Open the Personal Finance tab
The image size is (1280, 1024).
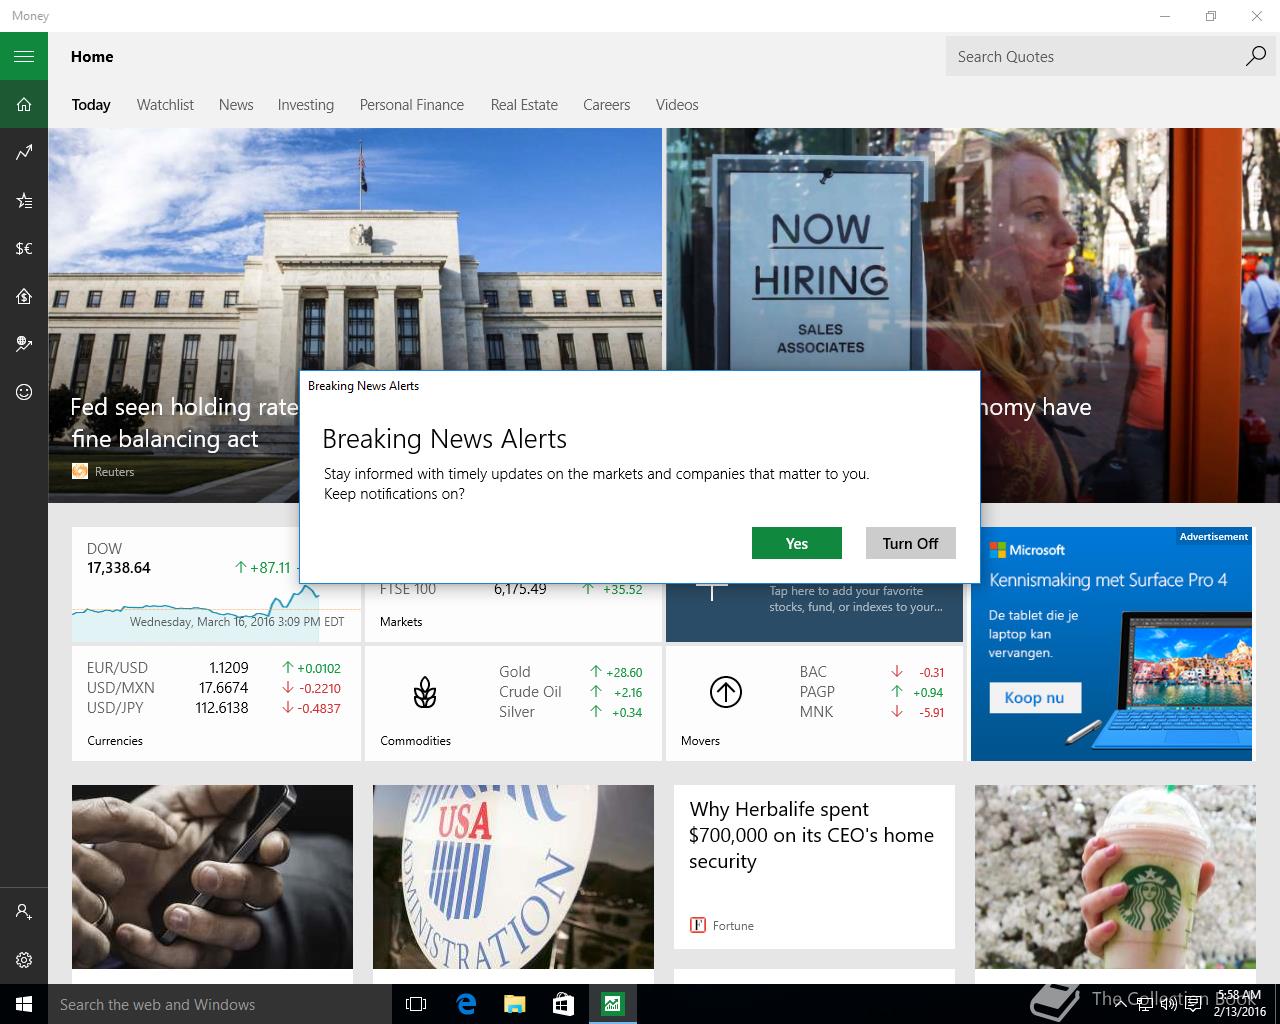click(x=412, y=105)
